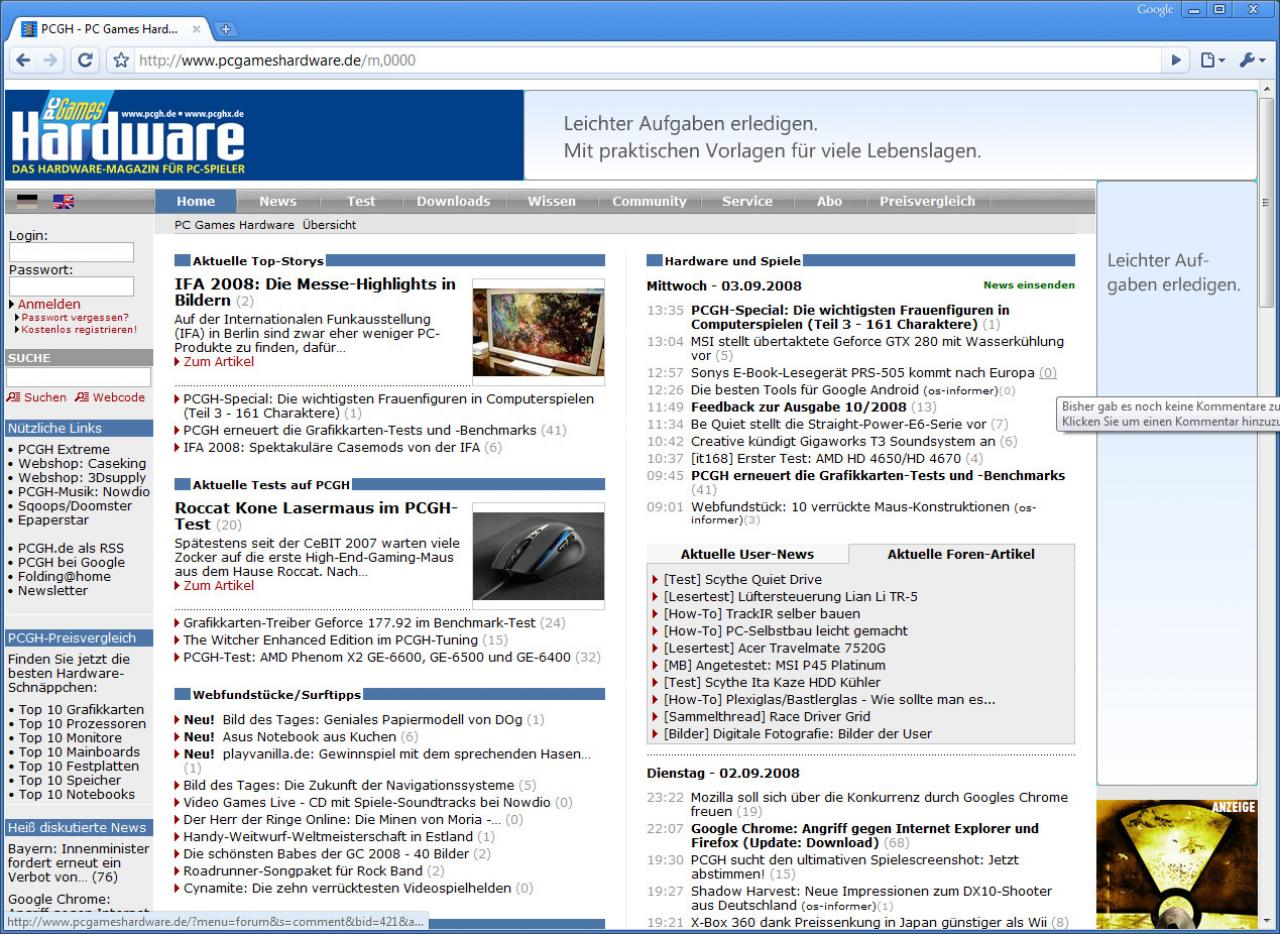Open Video Games Live Nowdio link
Viewport: 1280px width, 934px height.
(366, 802)
